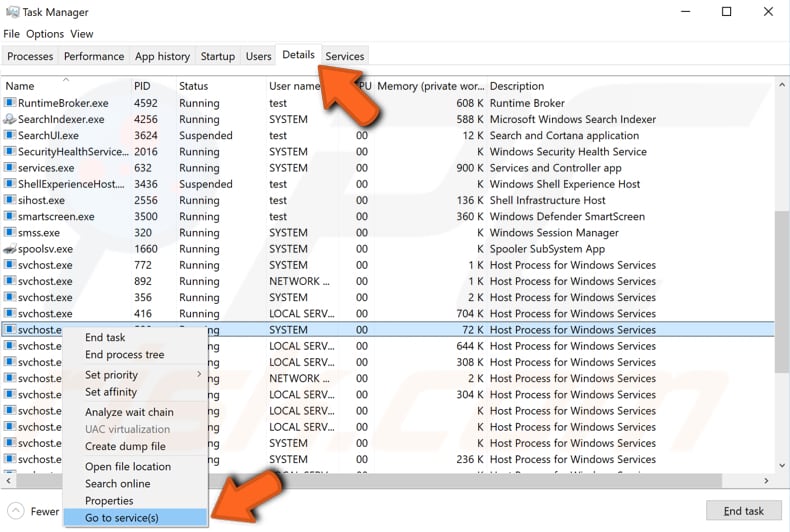
Task: Click the vertical scrollbar thumb
Action: click(782, 292)
